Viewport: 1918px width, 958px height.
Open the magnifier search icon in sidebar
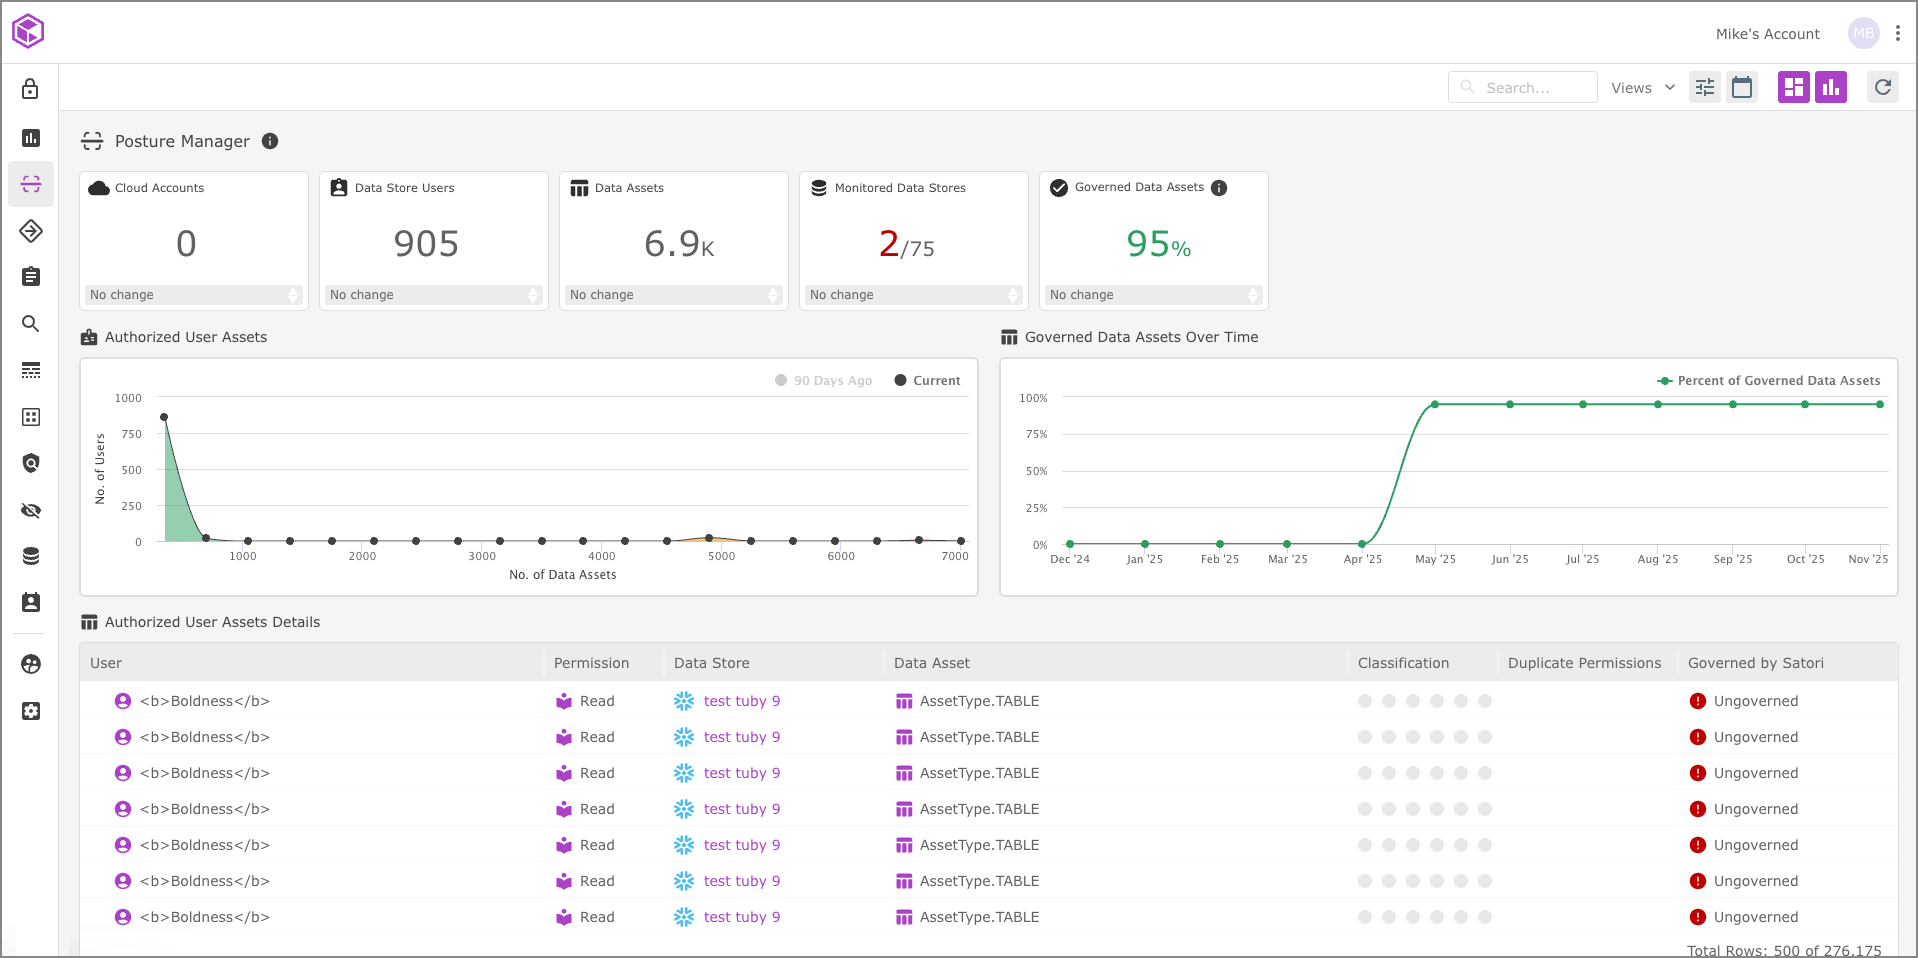coord(31,324)
